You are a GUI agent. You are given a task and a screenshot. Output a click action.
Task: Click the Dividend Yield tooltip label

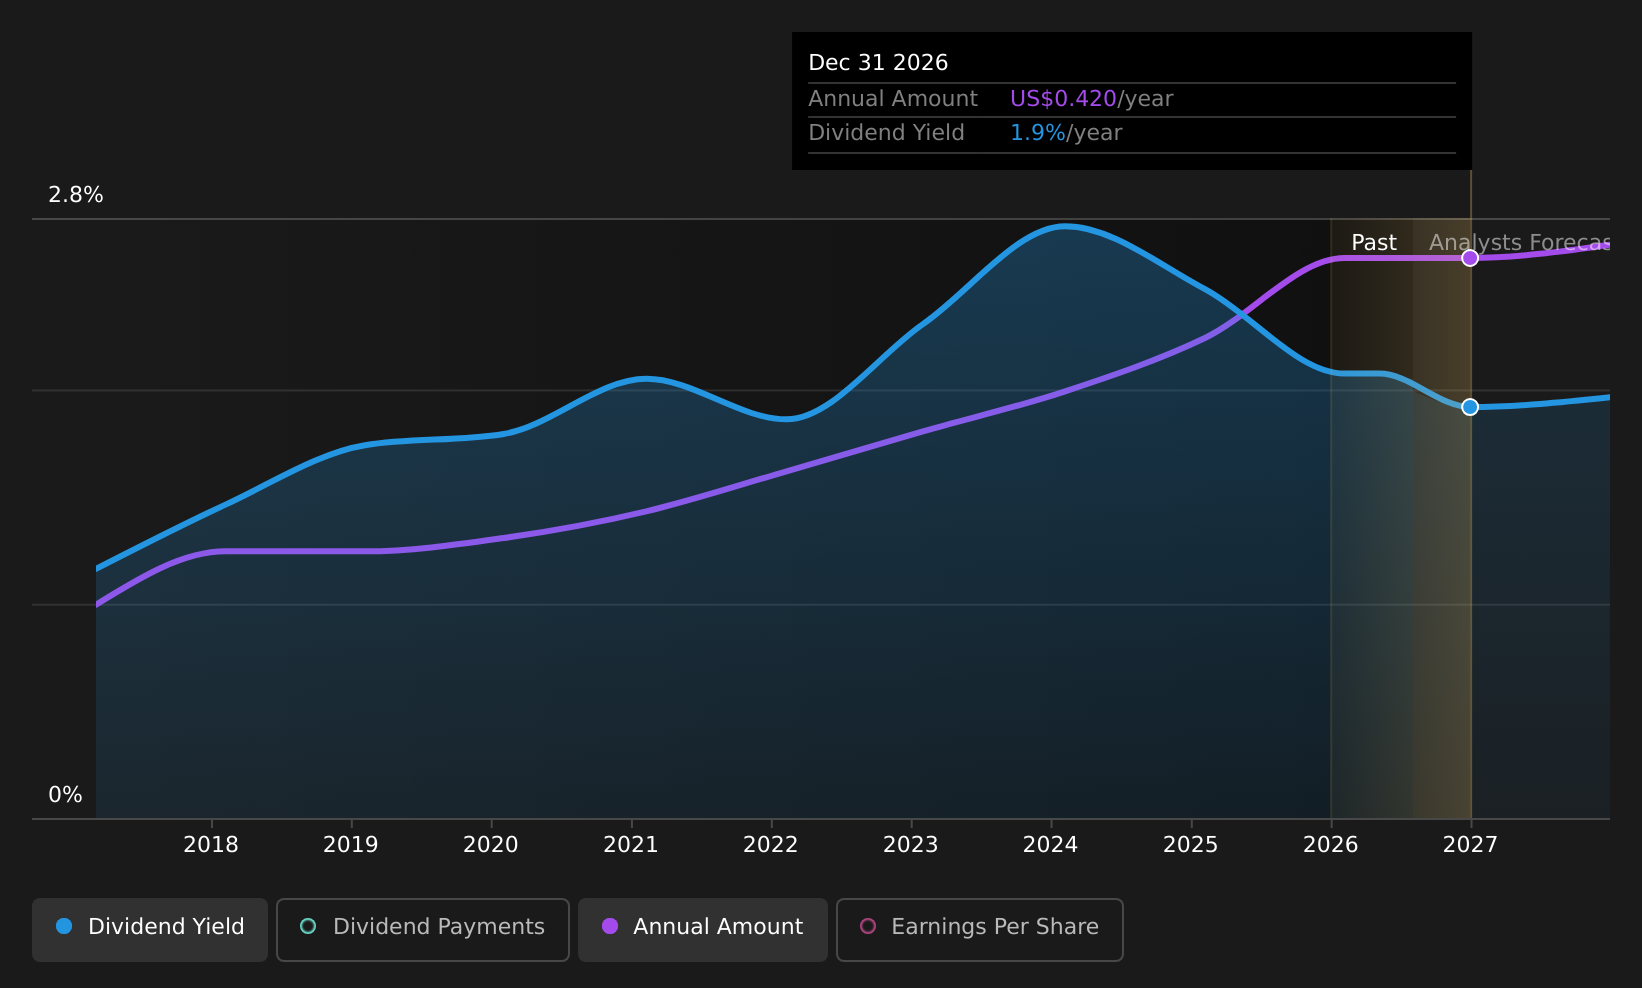pos(886,133)
